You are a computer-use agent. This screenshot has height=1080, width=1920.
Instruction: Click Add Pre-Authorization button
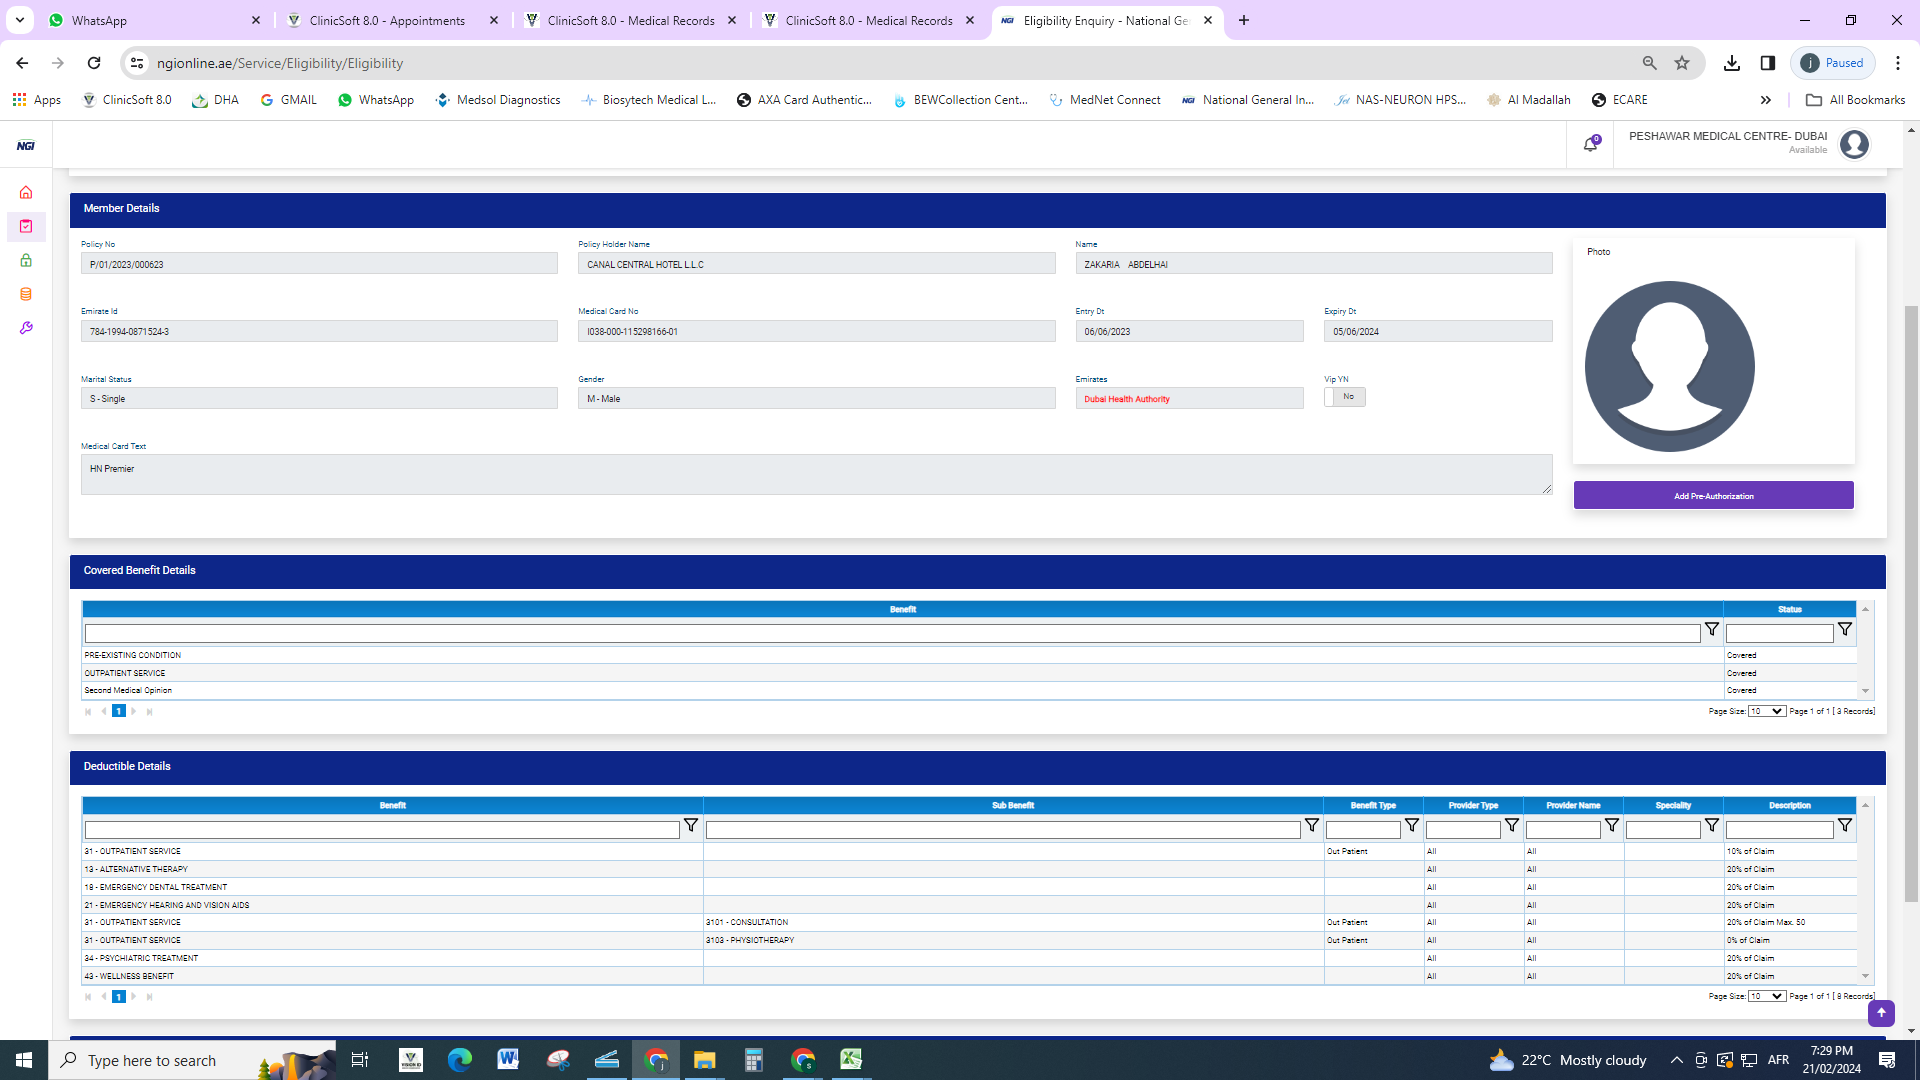tap(1713, 496)
